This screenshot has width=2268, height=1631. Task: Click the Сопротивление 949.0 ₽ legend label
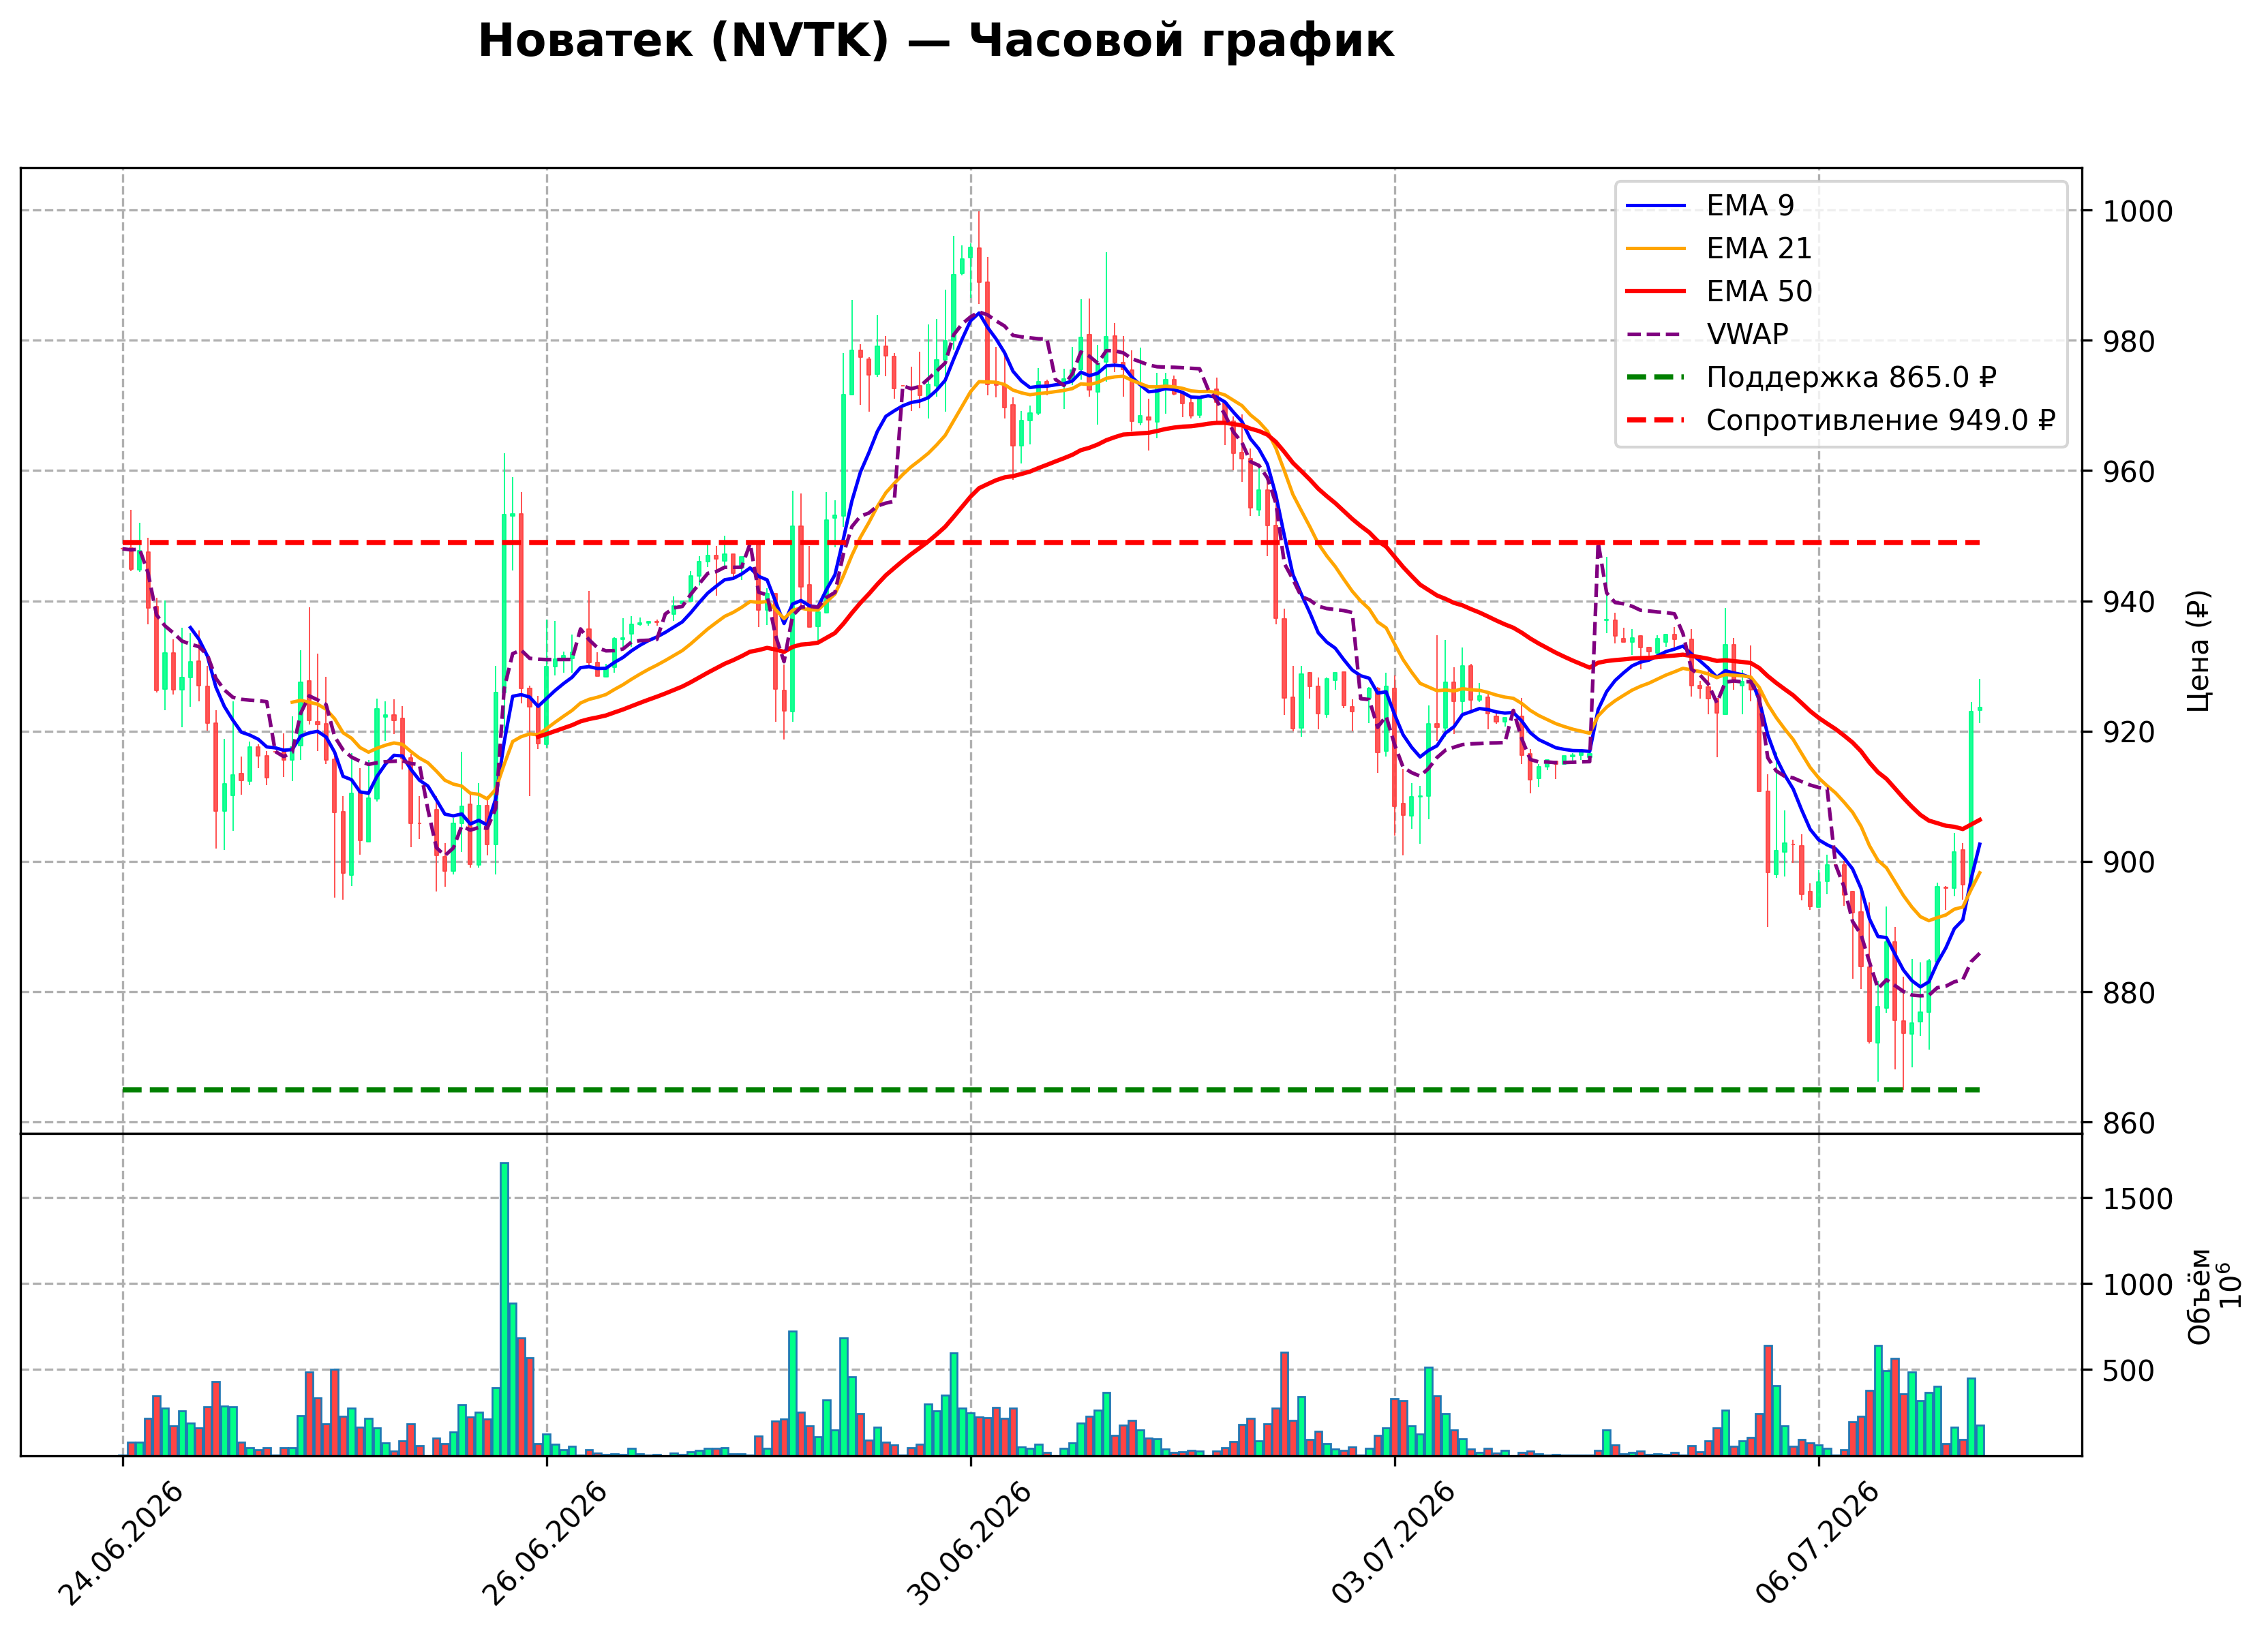click(1880, 420)
